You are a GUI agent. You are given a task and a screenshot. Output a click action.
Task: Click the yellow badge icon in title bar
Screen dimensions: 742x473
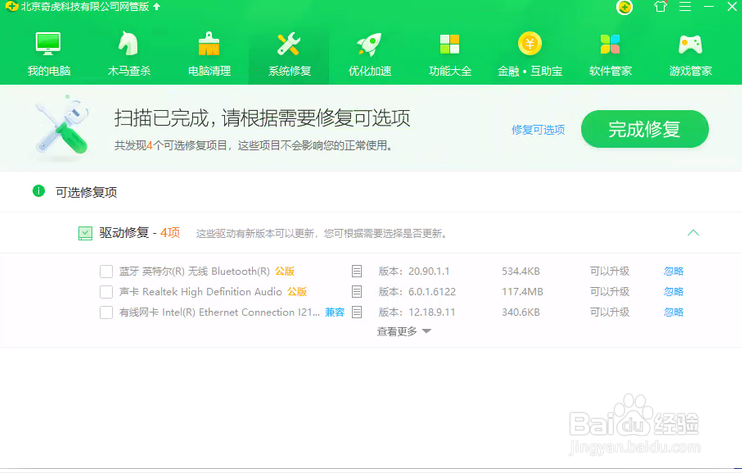coord(625,7)
